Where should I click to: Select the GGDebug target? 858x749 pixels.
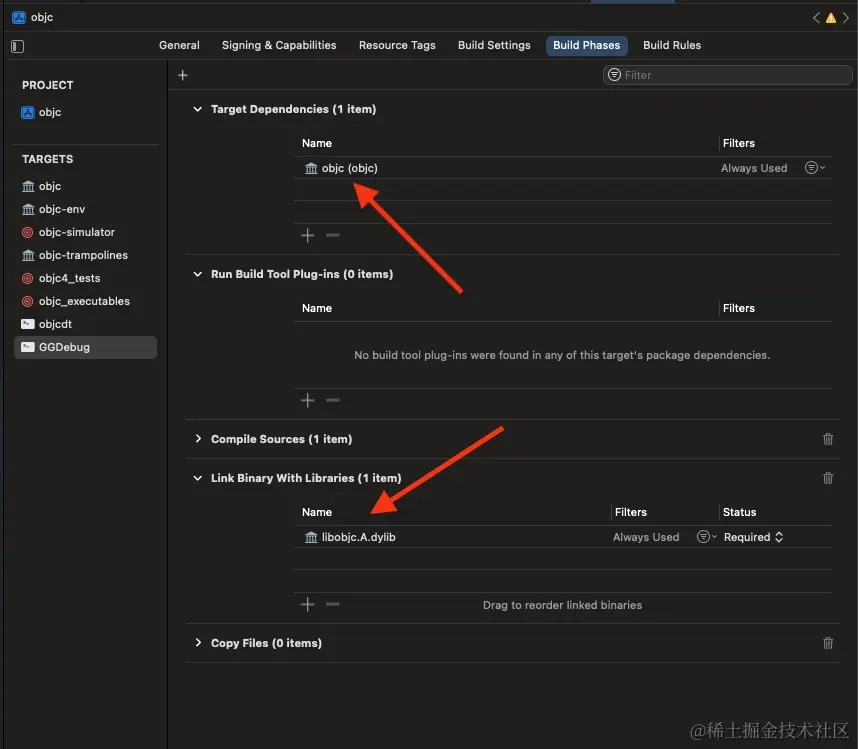(85, 347)
